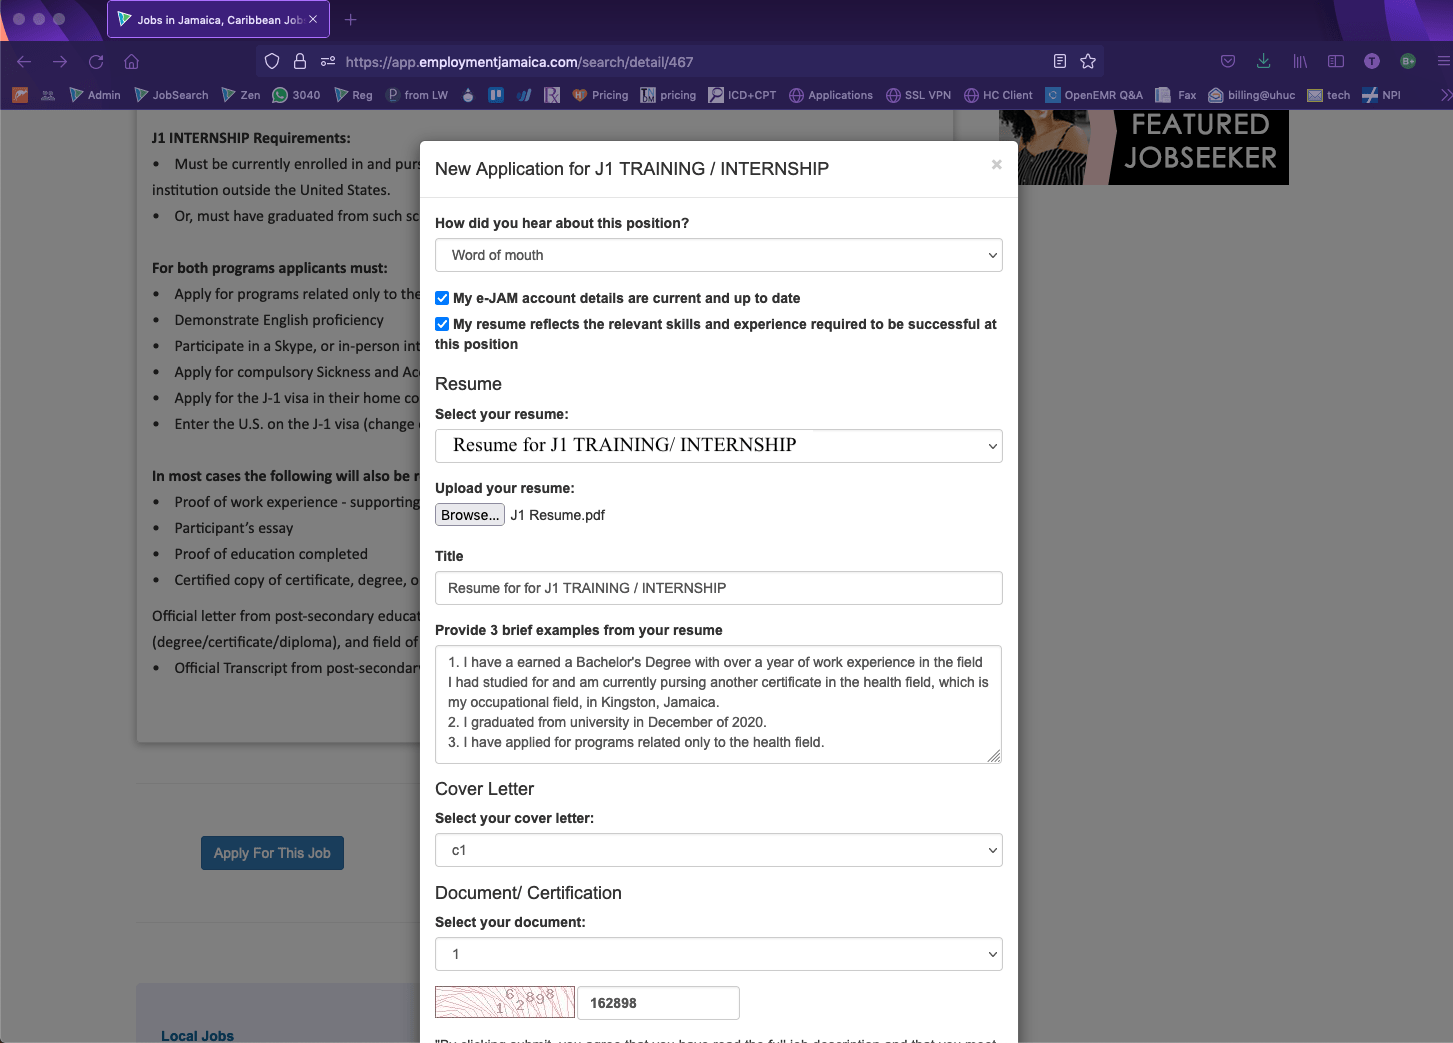Click the captcha code input field
Screen dimensions: 1453x1043
click(x=658, y=1002)
